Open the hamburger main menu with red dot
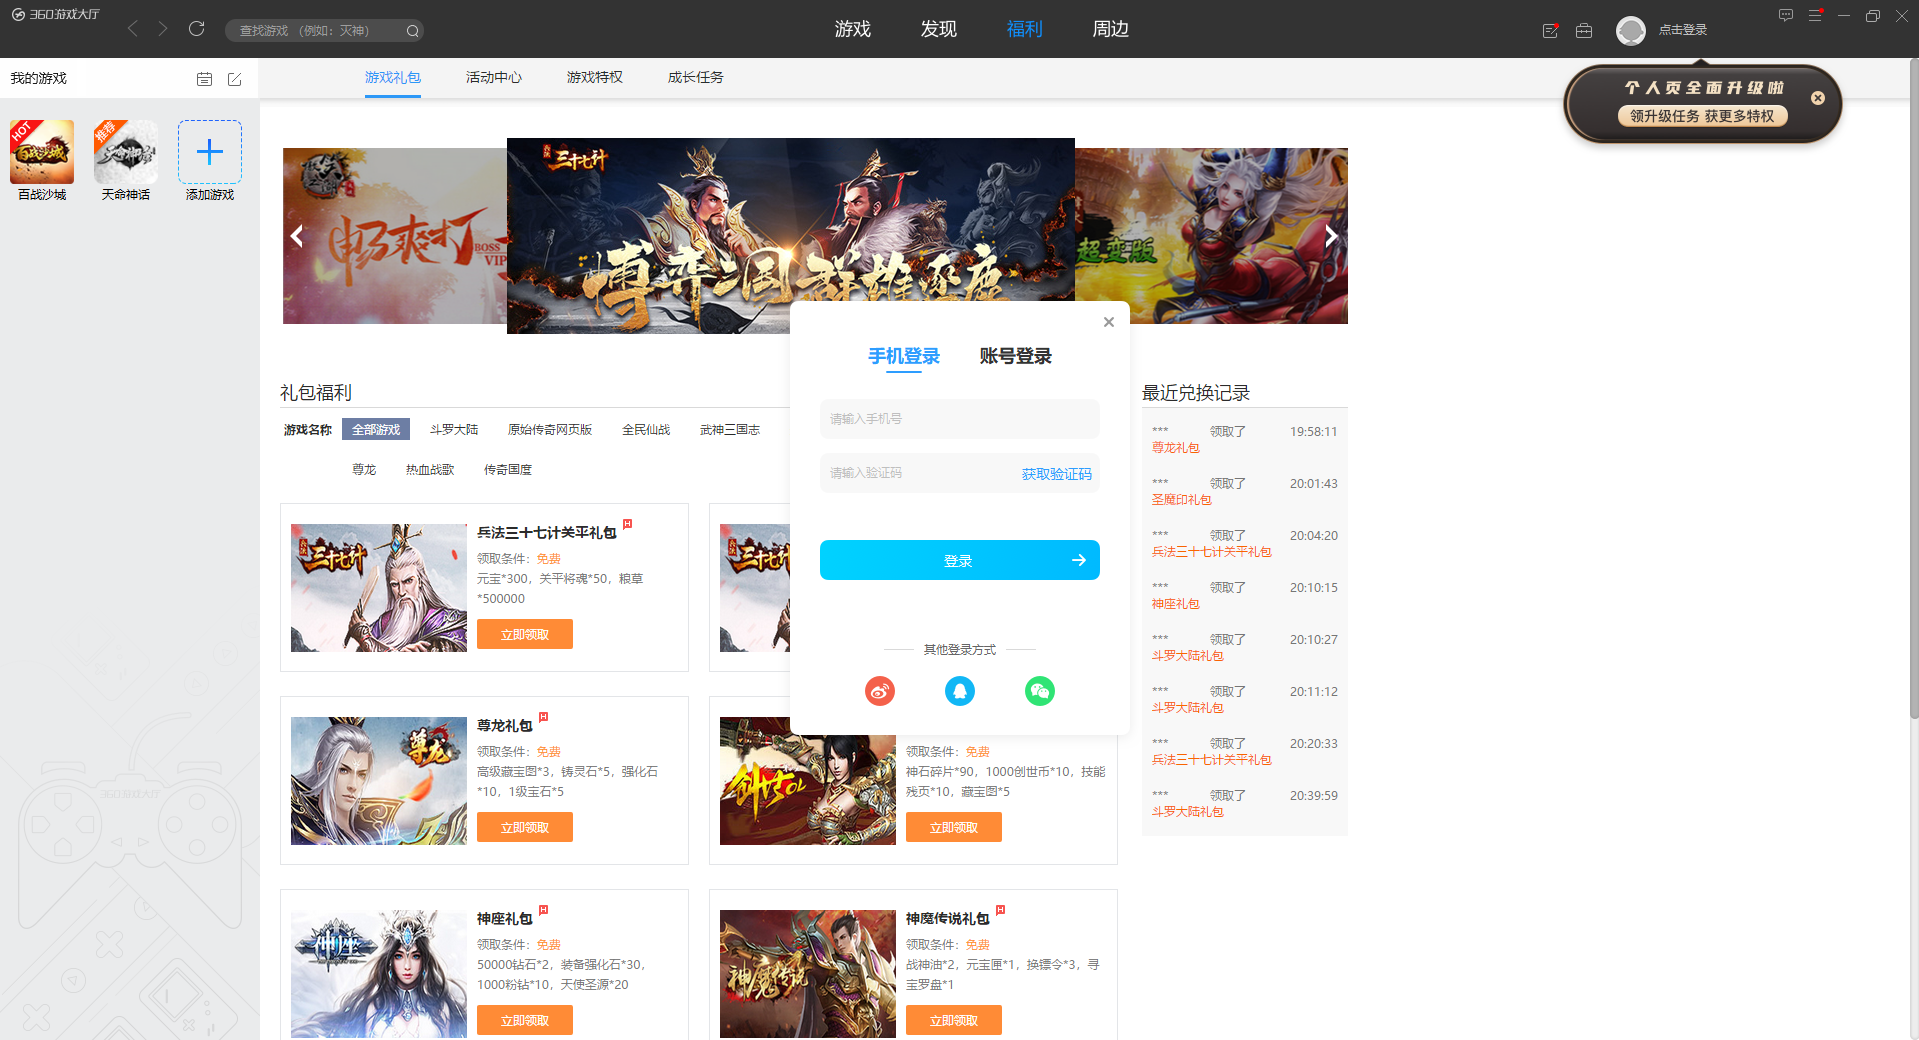The image size is (1919, 1040). click(x=1814, y=15)
